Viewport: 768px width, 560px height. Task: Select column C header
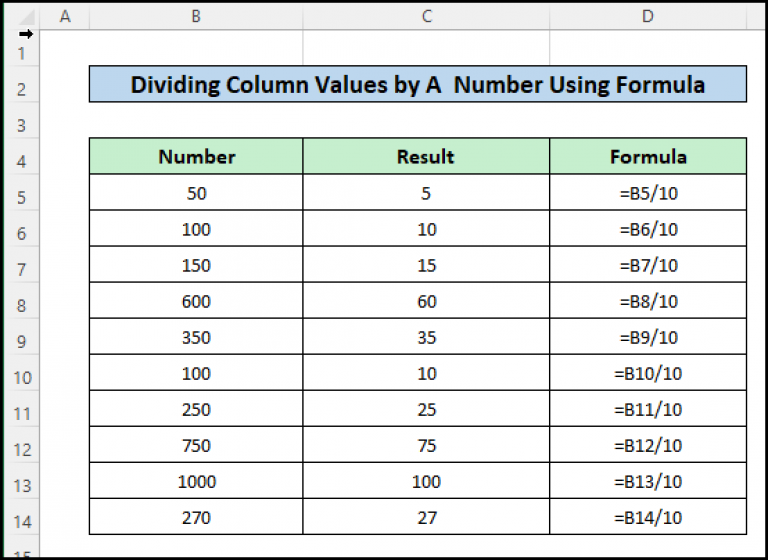[x=426, y=17]
